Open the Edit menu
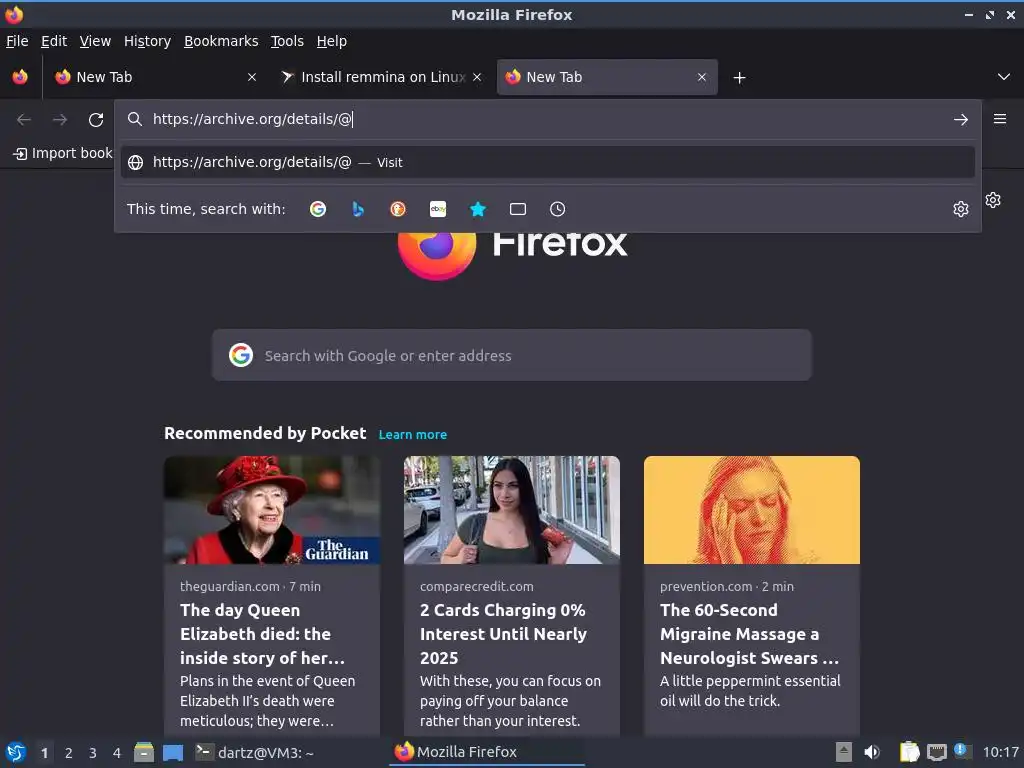Image resolution: width=1024 pixels, height=768 pixels. (54, 41)
